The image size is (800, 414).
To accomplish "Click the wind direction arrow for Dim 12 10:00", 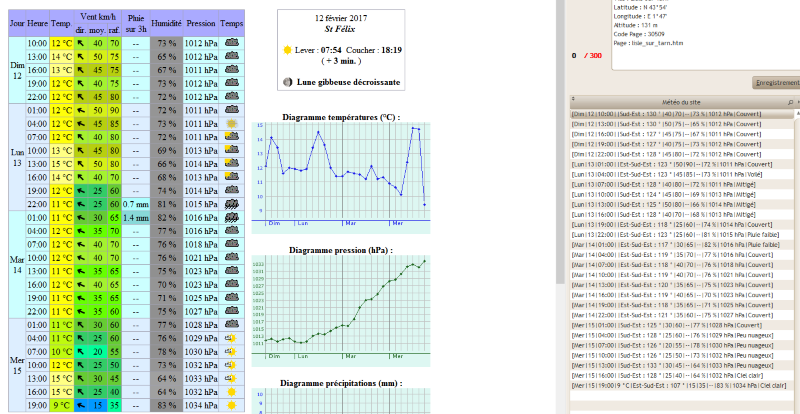I will pos(81,43).
